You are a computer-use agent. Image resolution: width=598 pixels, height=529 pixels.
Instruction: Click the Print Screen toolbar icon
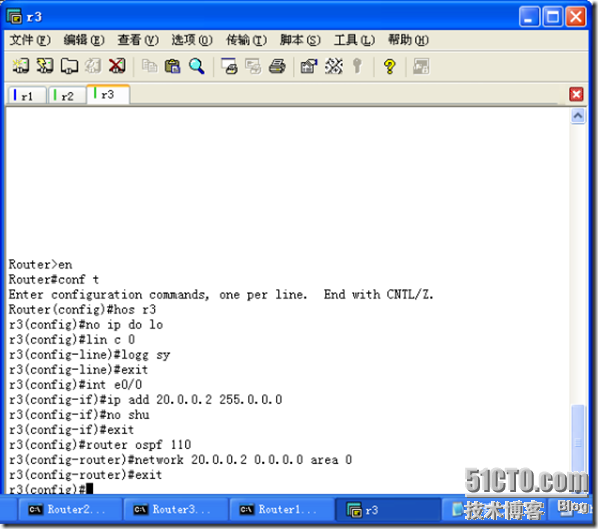[x=230, y=66]
